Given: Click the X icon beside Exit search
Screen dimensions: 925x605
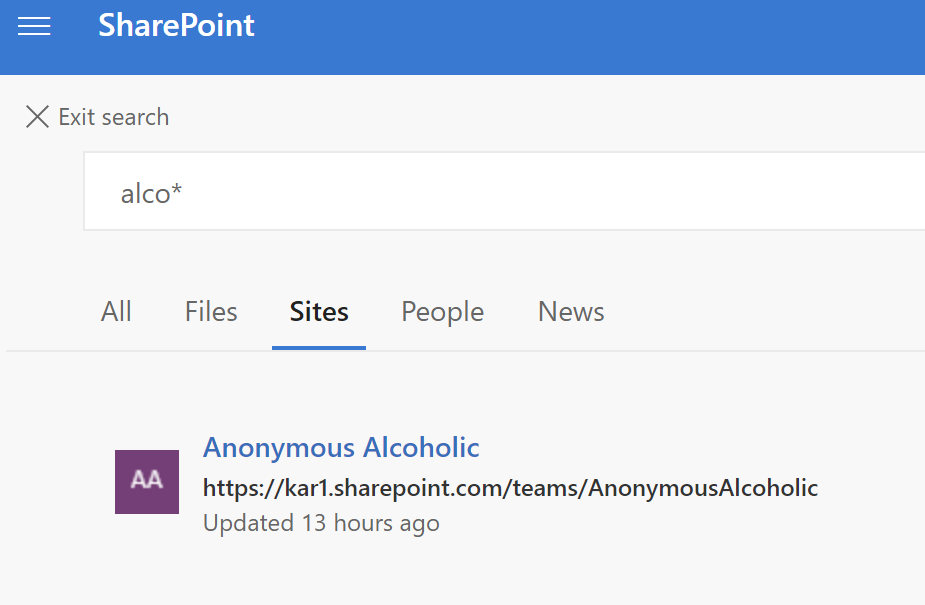Looking at the screenshot, I should click(37, 117).
